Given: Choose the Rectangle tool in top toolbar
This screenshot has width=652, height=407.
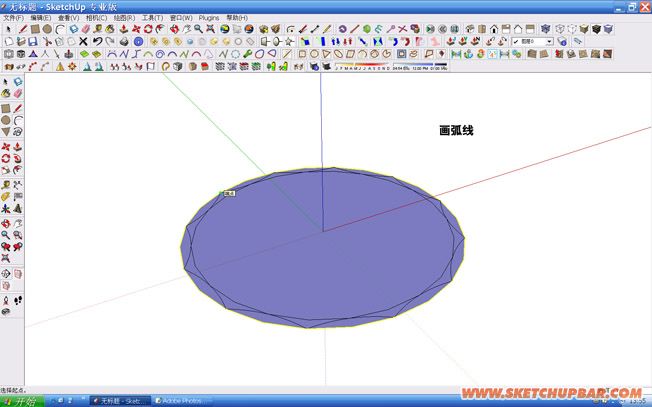Looking at the screenshot, I should [35, 29].
